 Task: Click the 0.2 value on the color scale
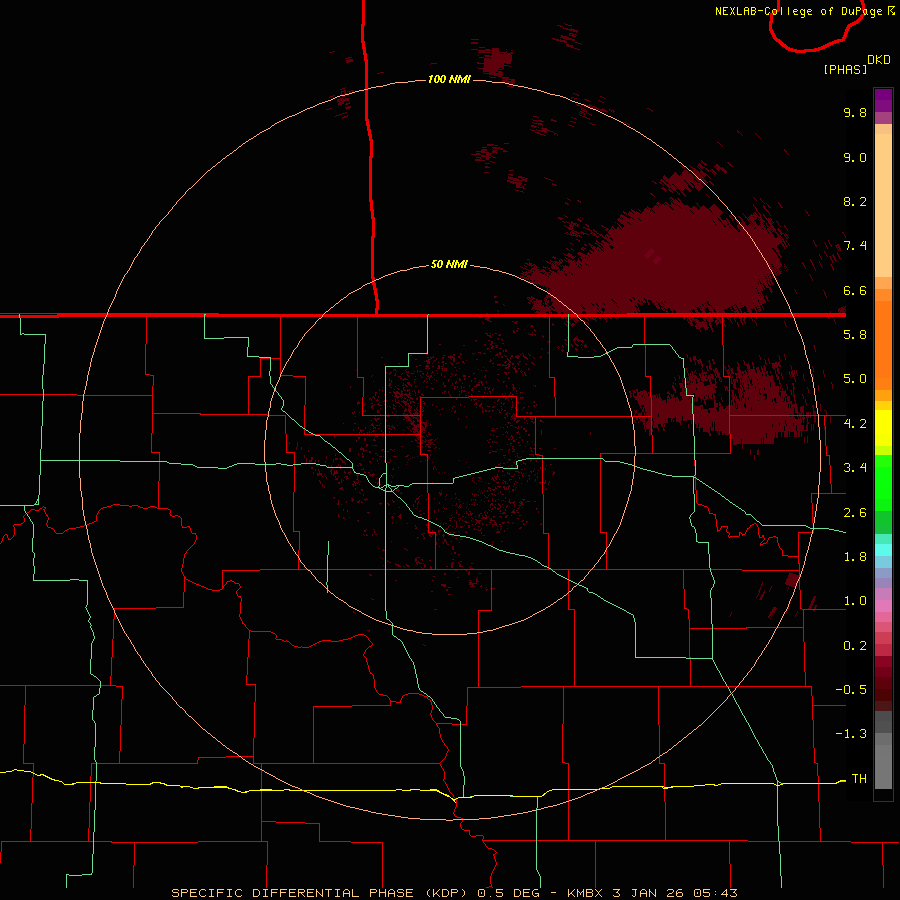coord(855,646)
